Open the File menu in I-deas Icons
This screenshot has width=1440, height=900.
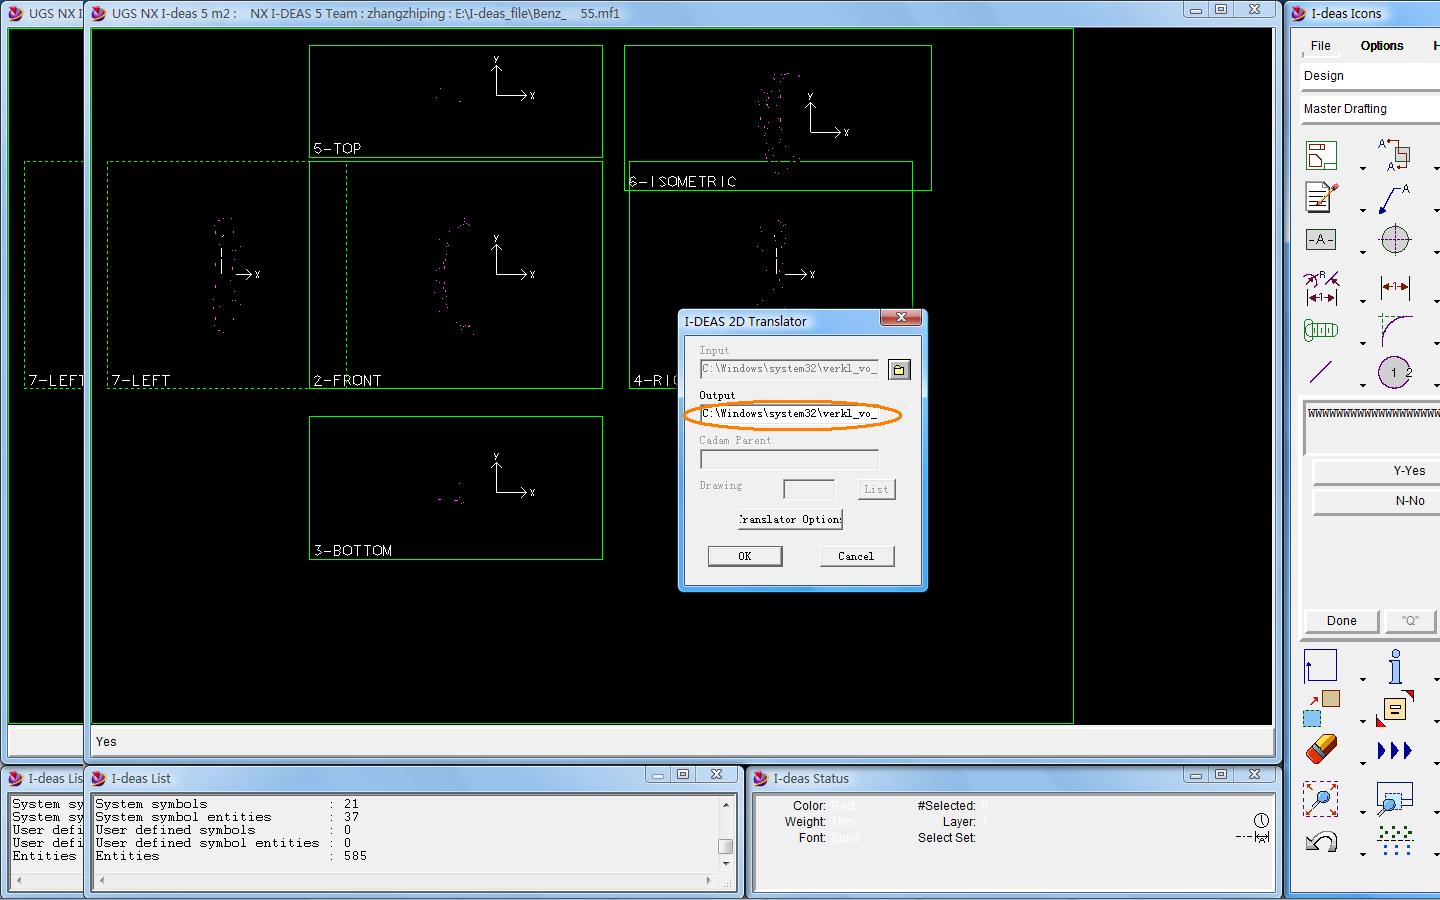[1321, 46]
